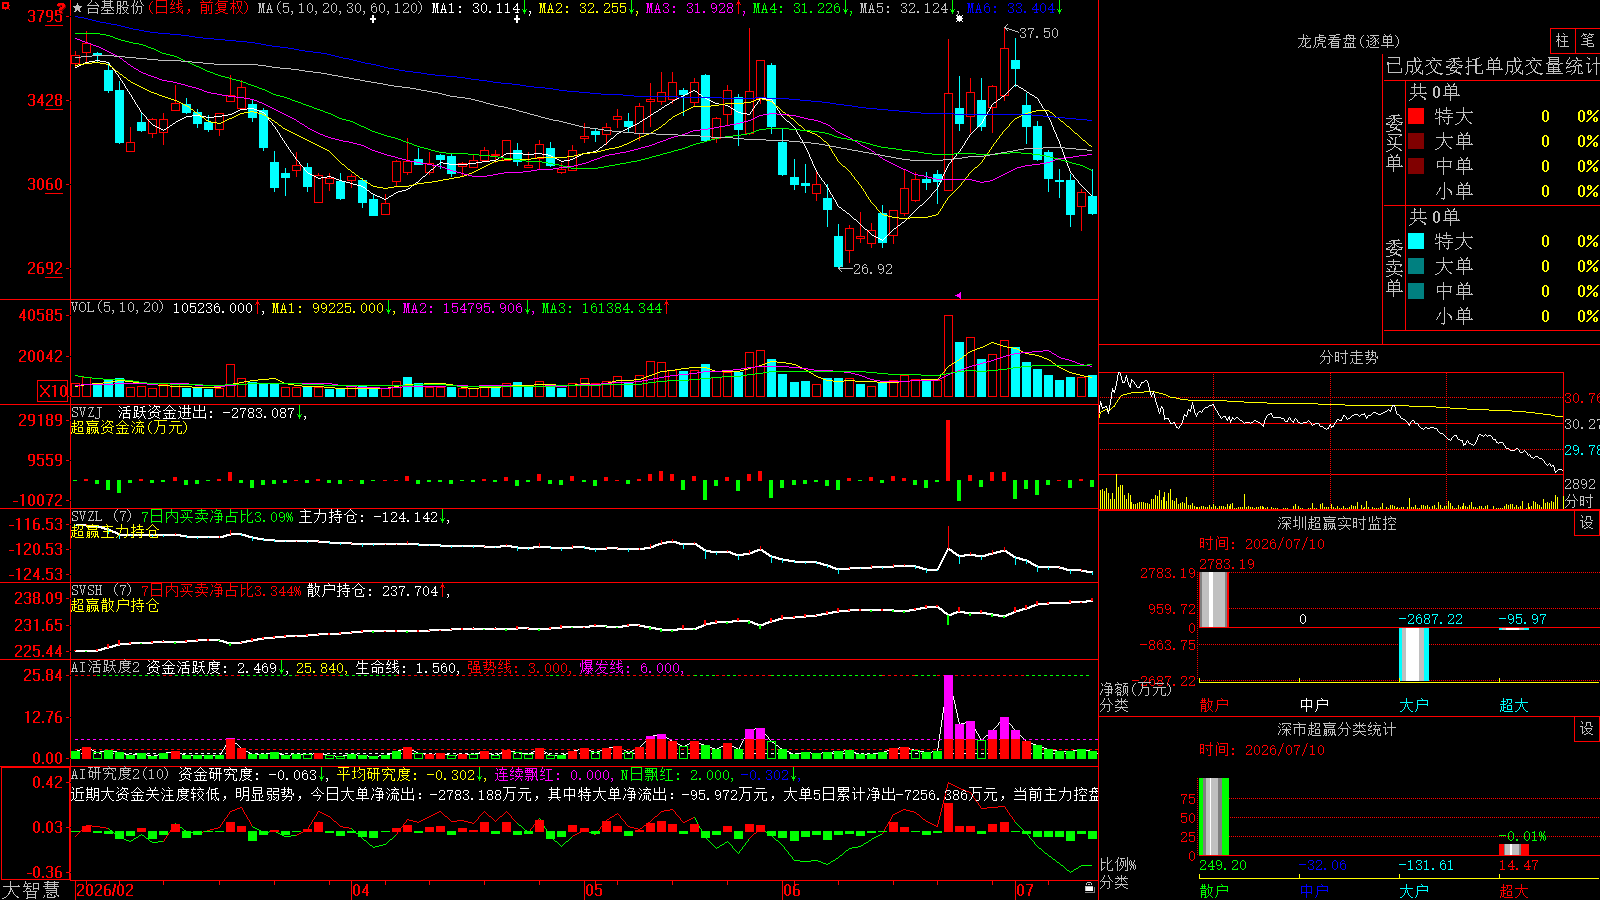This screenshot has width=1600, height=900.
Task: Click the 深圳超赢实时监控 panel title
Action: tap(1337, 523)
